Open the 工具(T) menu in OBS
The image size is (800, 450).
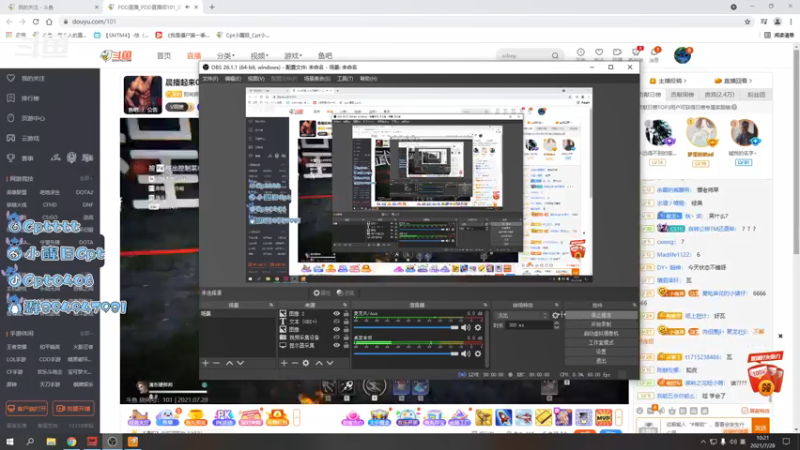(345, 79)
